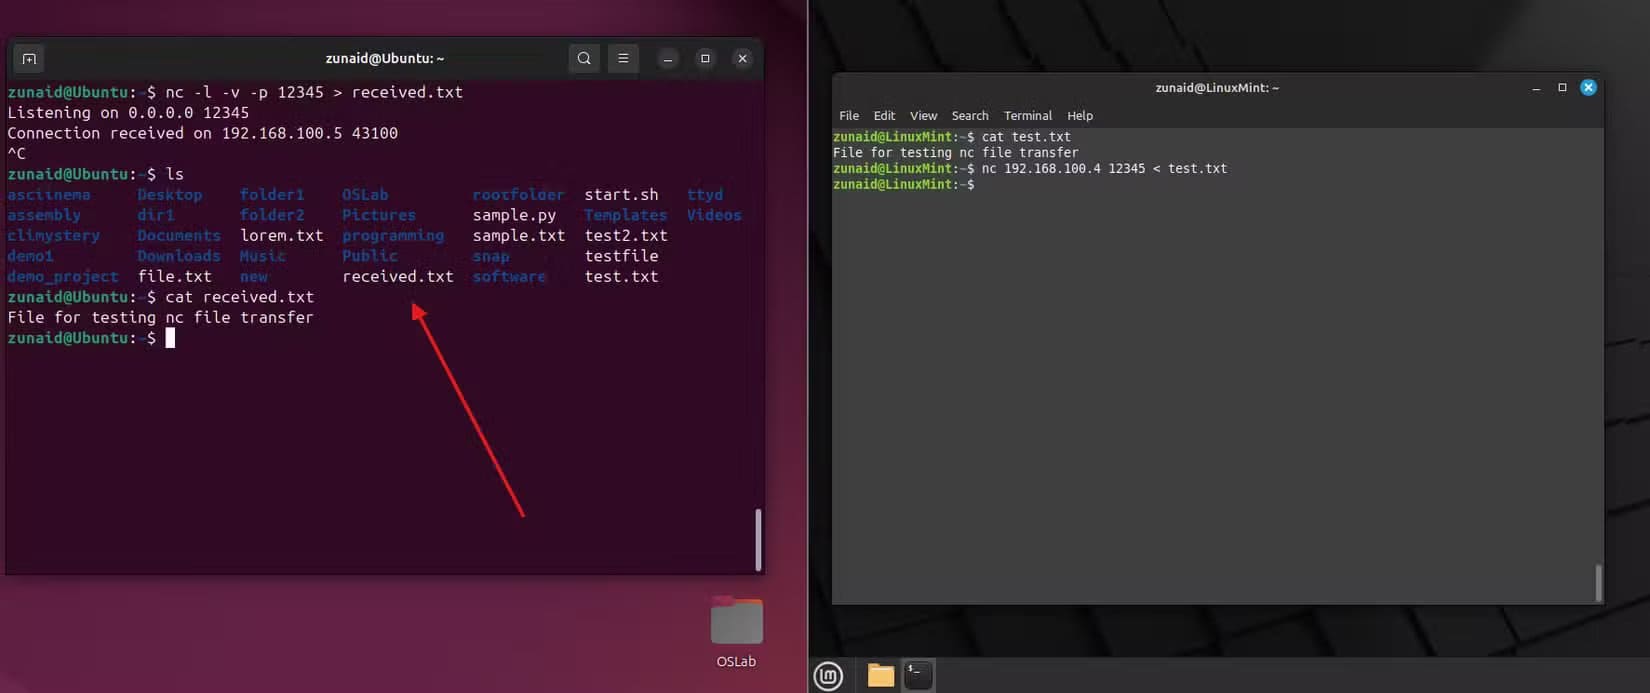Open new tab icon in Ubuntu terminal

point(29,59)
